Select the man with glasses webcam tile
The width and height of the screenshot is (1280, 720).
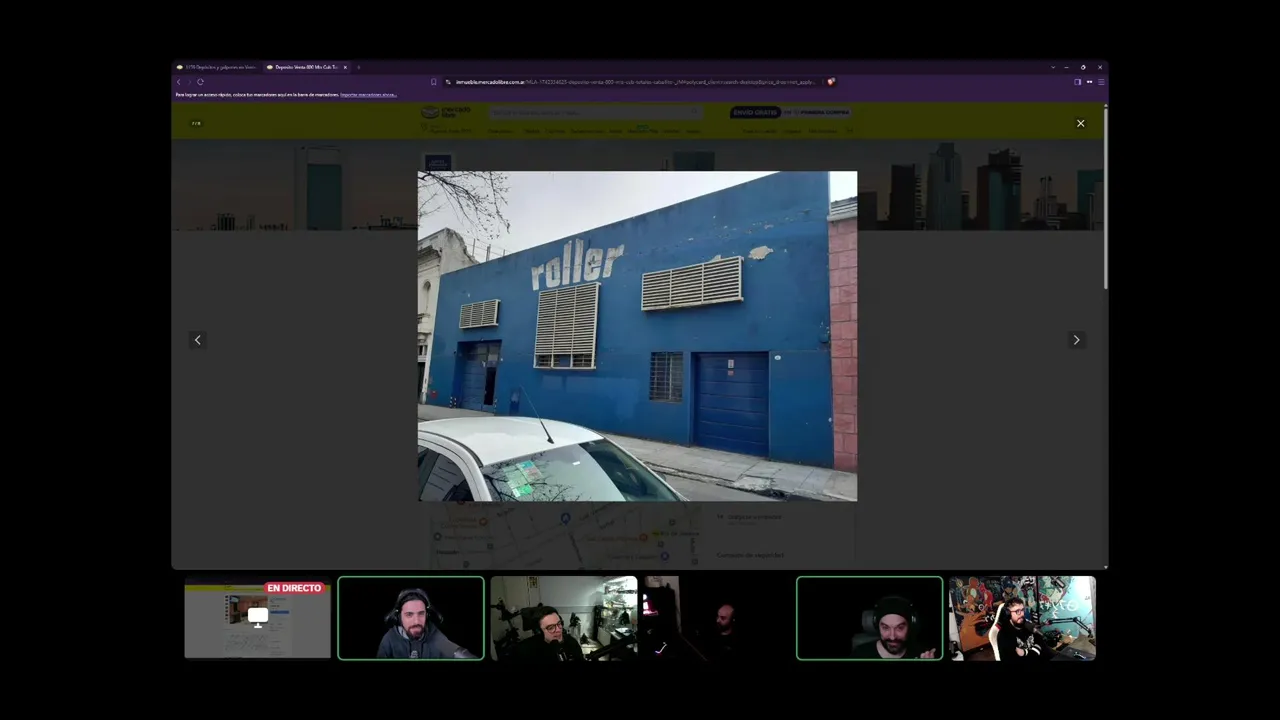[564, 618]
